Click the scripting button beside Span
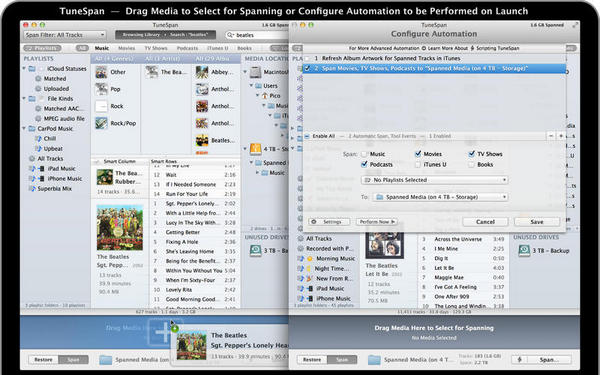600x375 pixels. tap(520, 360)
